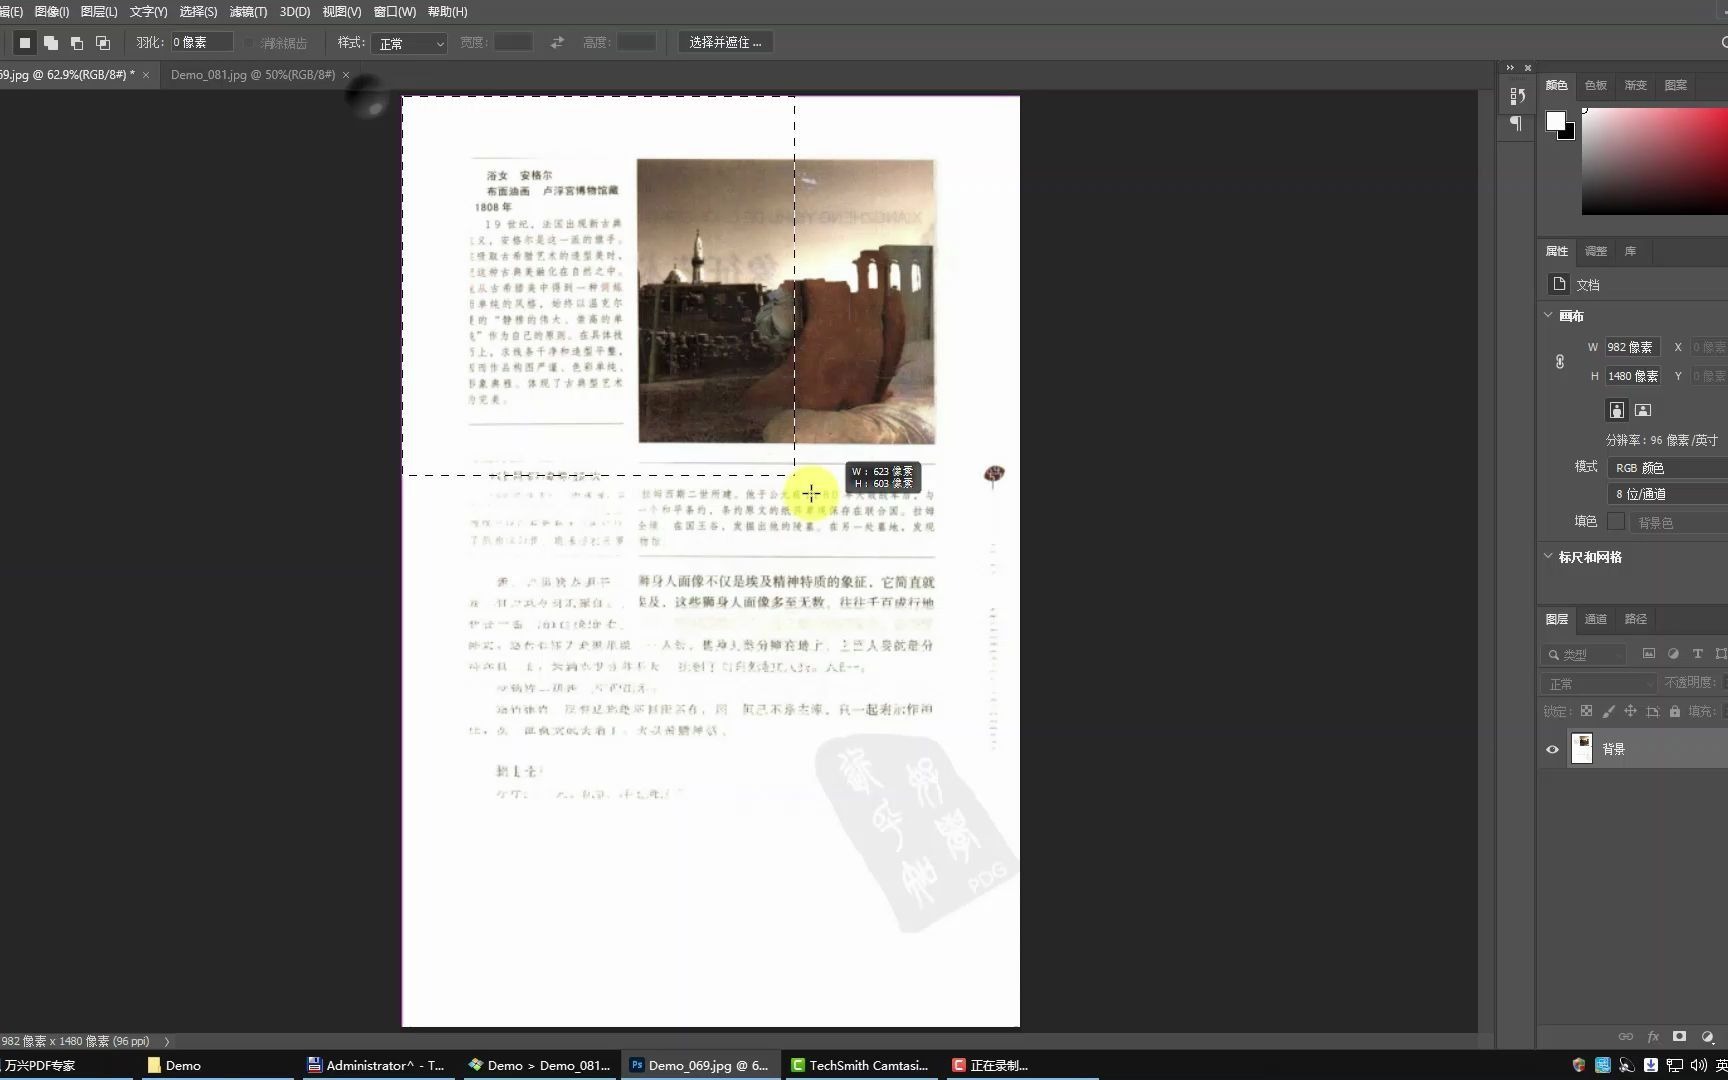
Task: Click the filter for type layers icon
Action: 1697,654
